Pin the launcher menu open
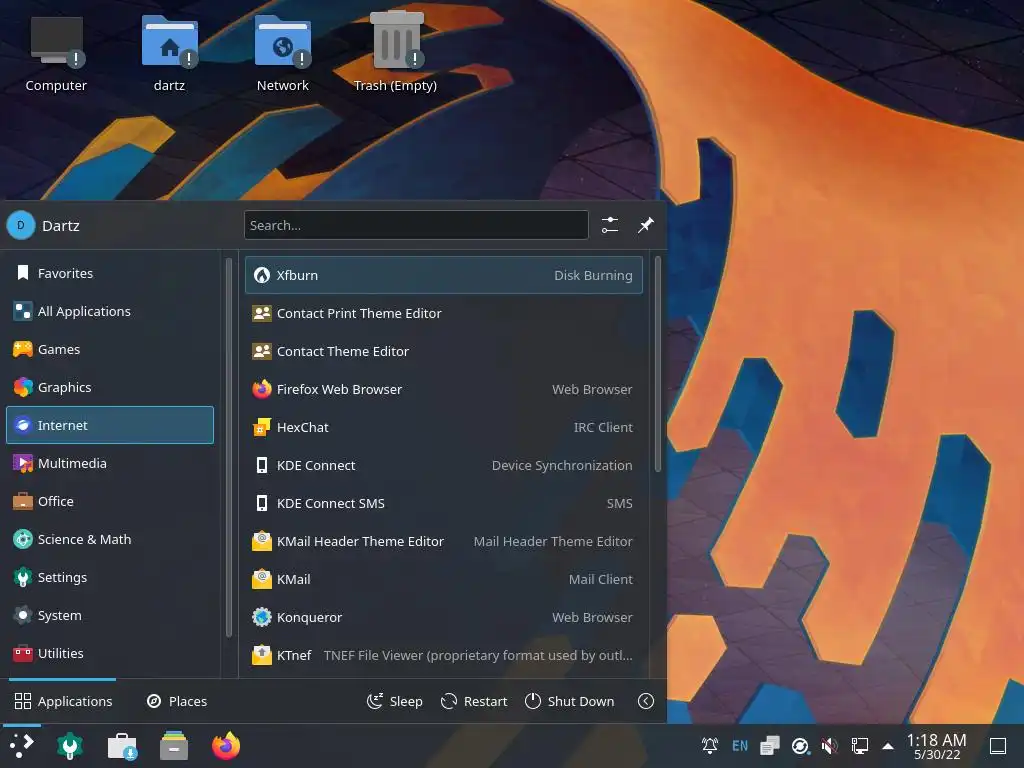 pyautogui.click(x=646, y=225)
